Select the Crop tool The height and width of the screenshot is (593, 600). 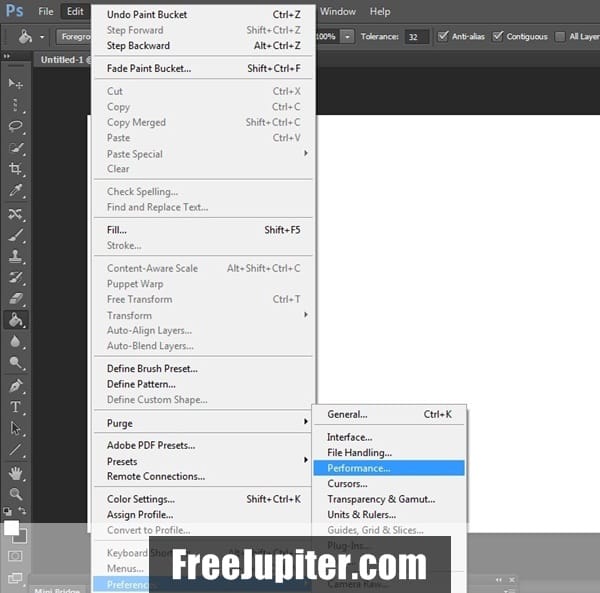click(15, 169)
